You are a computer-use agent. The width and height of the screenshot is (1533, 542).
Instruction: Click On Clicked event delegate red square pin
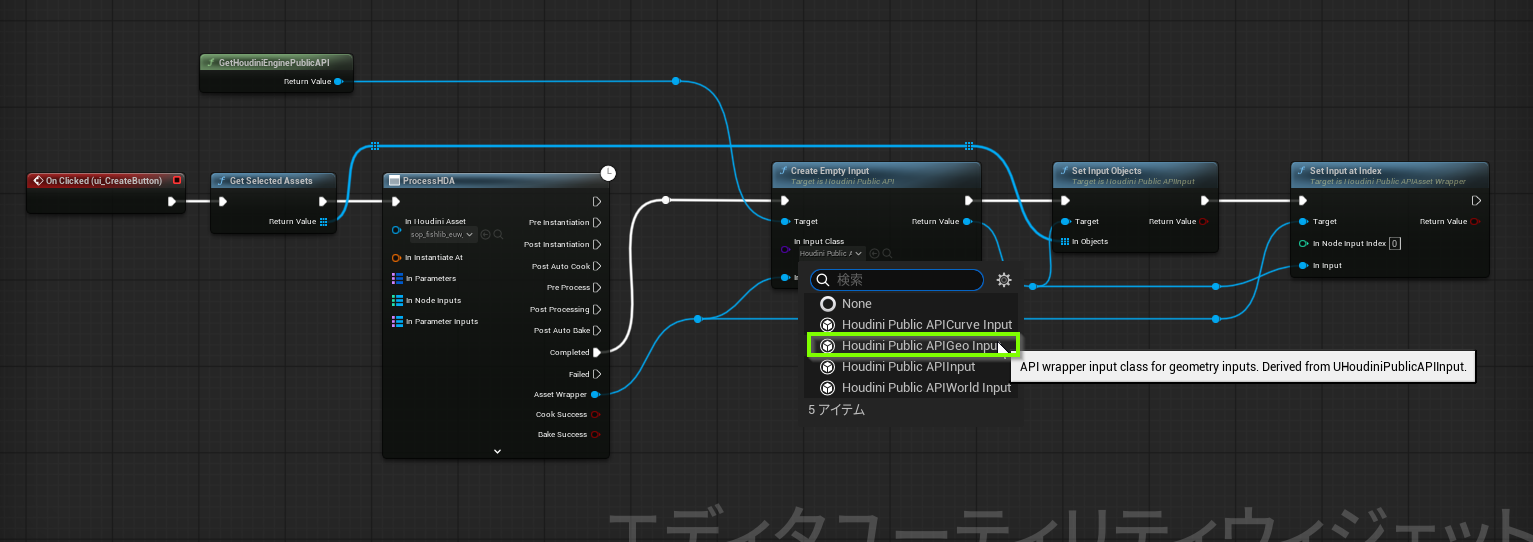(177, 181)
